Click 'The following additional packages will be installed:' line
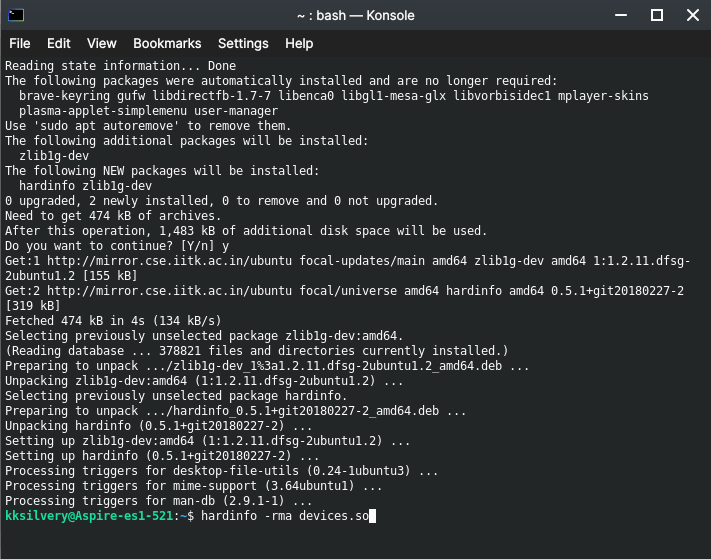Viewport: 711px width, 559px height. (x=186, y=141)
